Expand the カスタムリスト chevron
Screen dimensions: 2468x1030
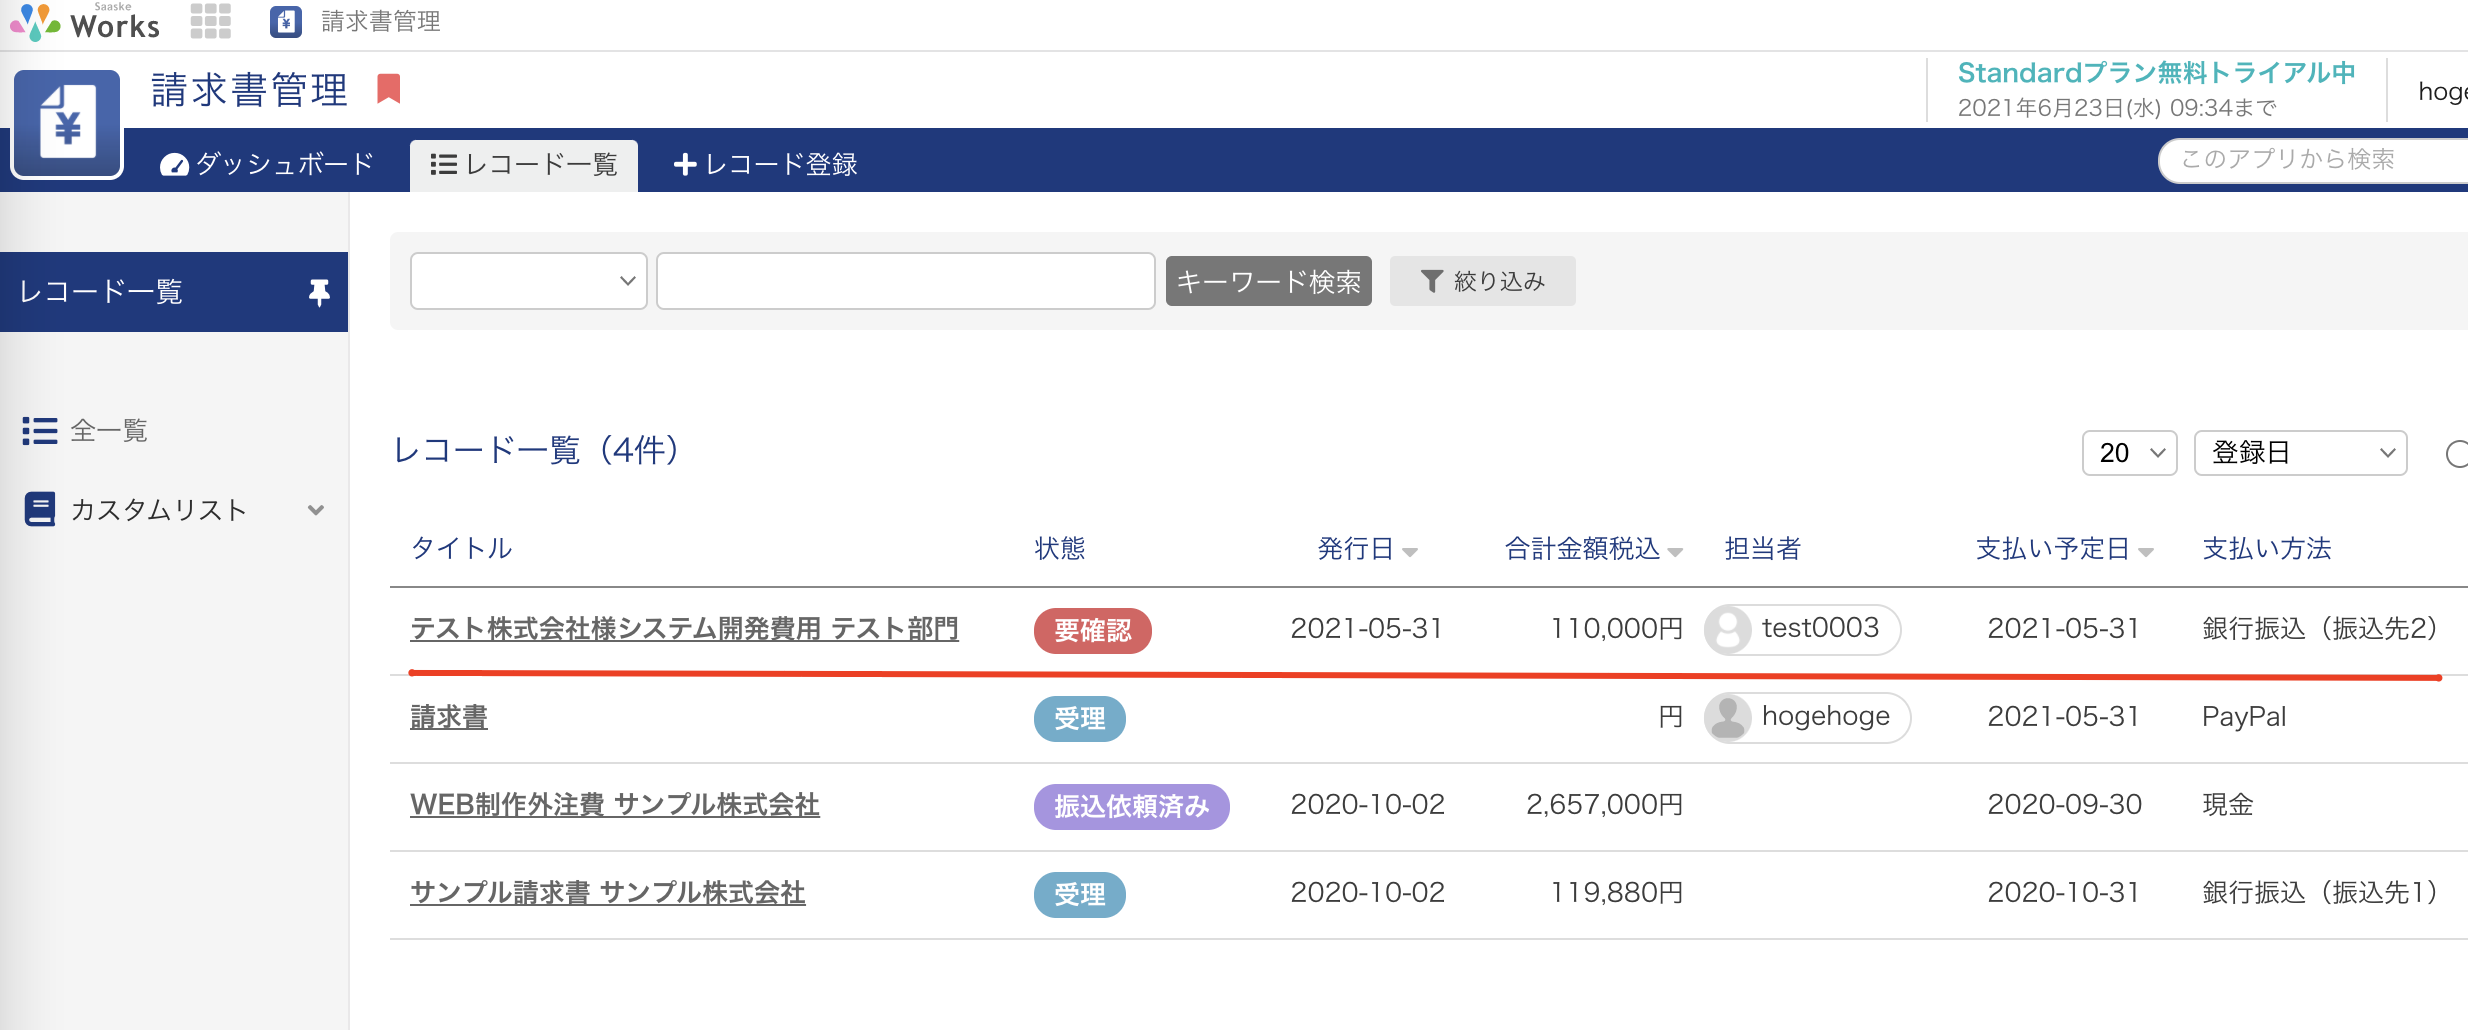(316, 510)
